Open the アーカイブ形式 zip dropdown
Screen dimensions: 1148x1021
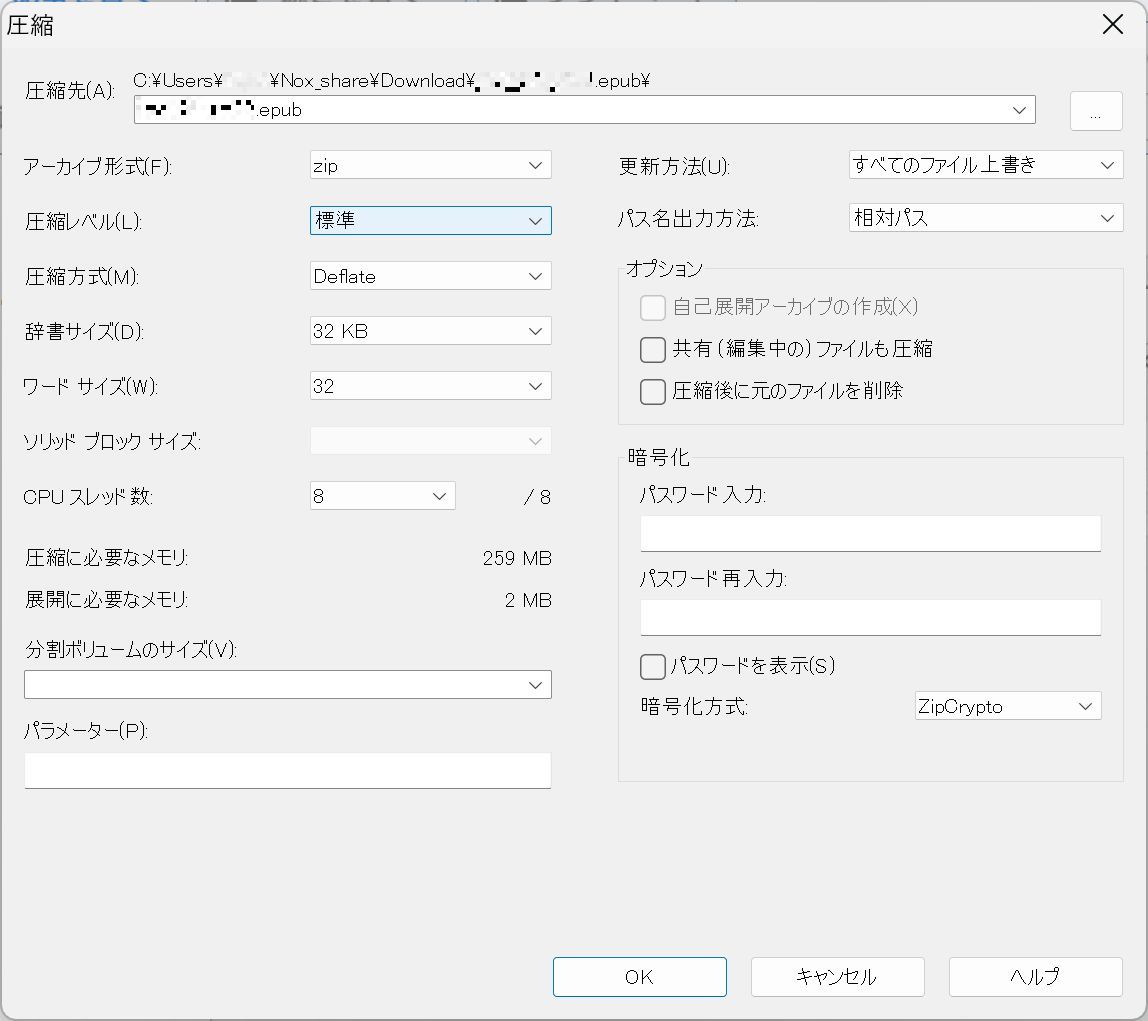[x=430, y=165]
